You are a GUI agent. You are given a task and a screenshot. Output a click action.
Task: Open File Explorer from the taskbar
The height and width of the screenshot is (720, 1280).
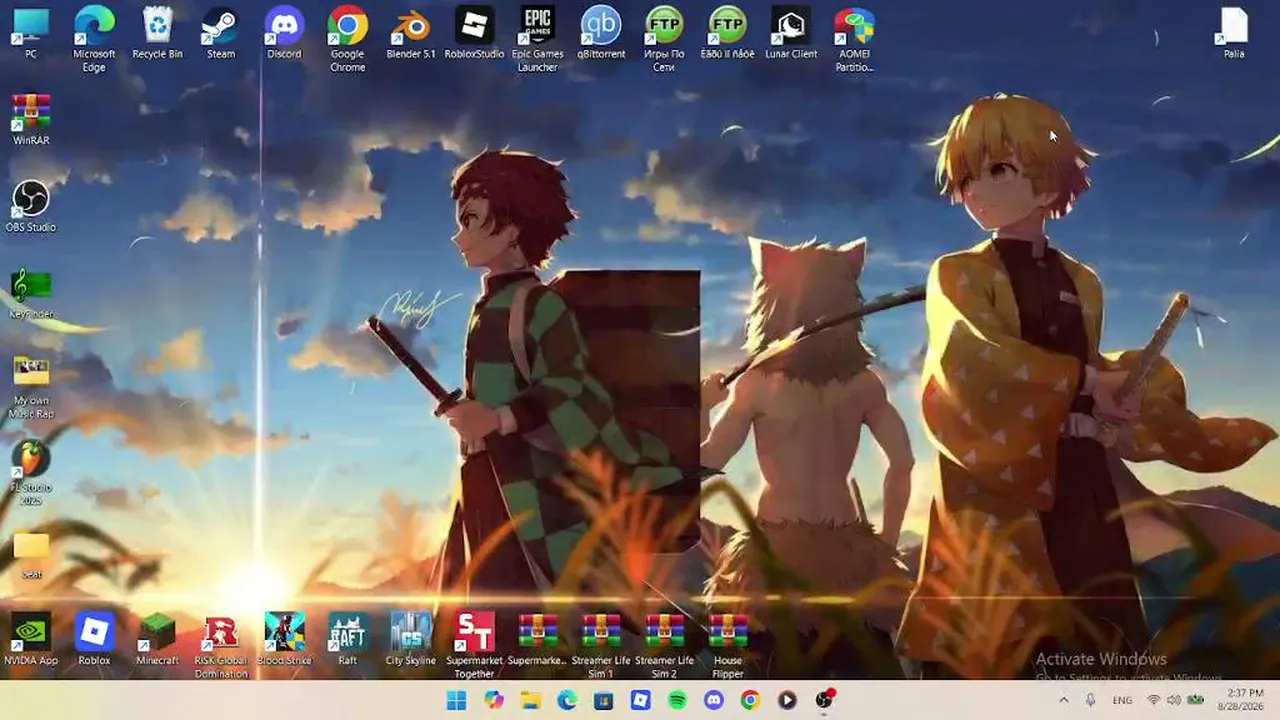click(530, 700)
